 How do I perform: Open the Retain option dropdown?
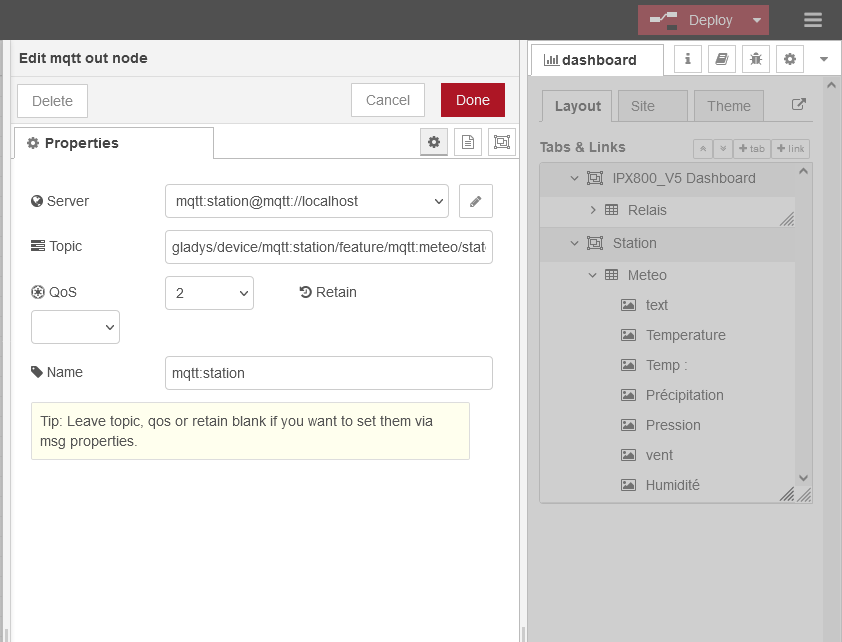(x=75, y=327)
